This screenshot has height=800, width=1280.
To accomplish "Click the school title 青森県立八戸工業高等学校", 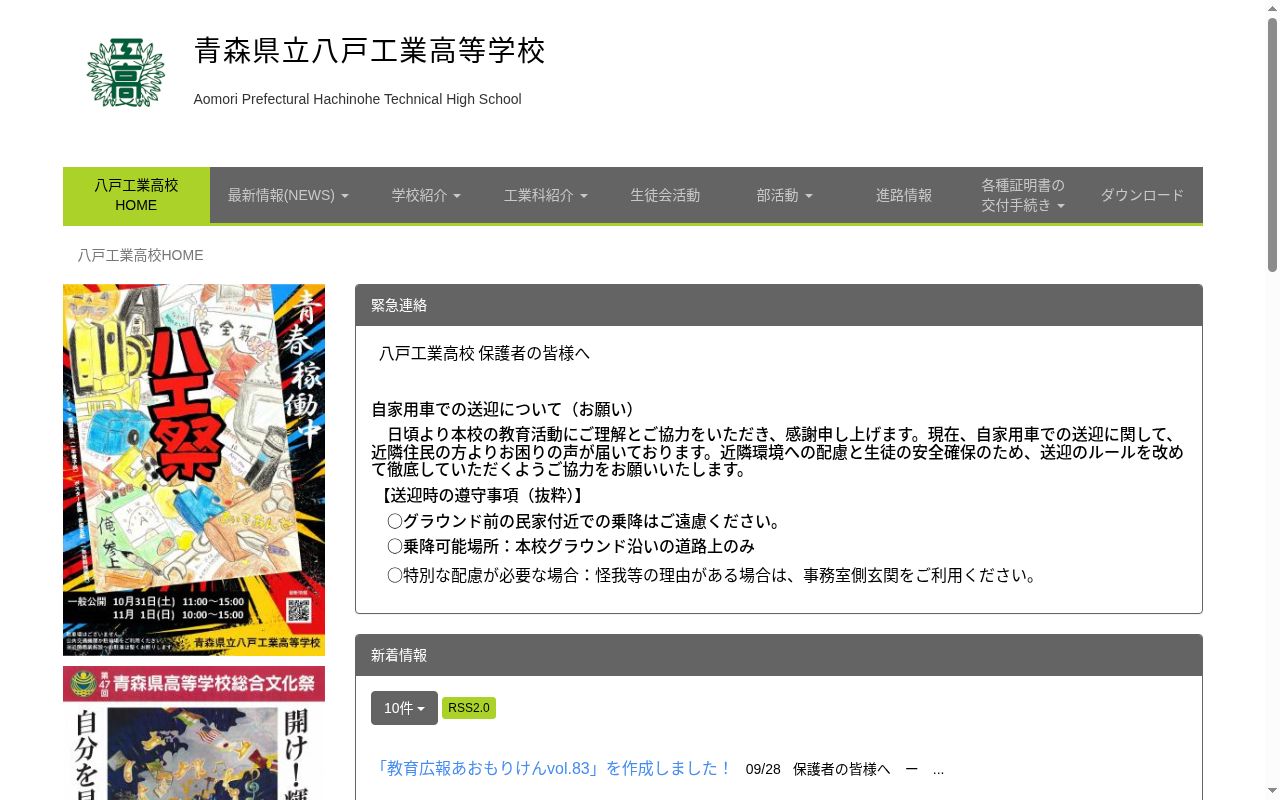I will (x=370, y=51).
